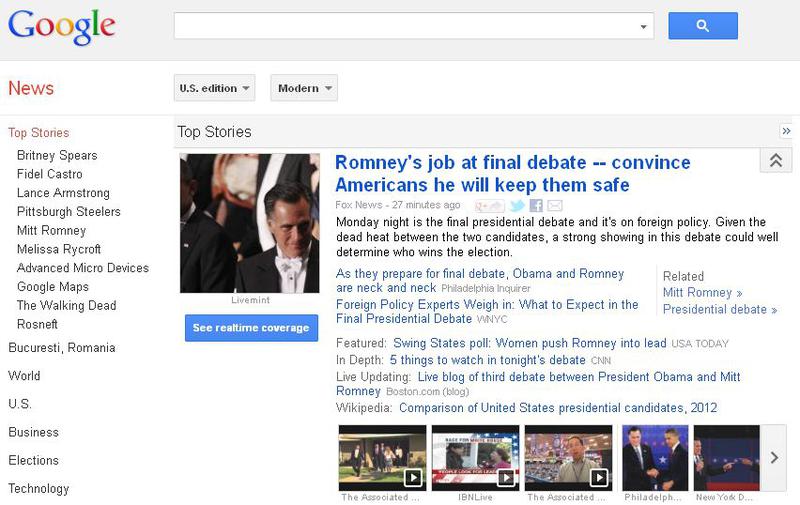Image resolution: width=800 pixels, height=505 pixels.
Task: Select Melissa Rycroft topic
Action: (59, 249)
